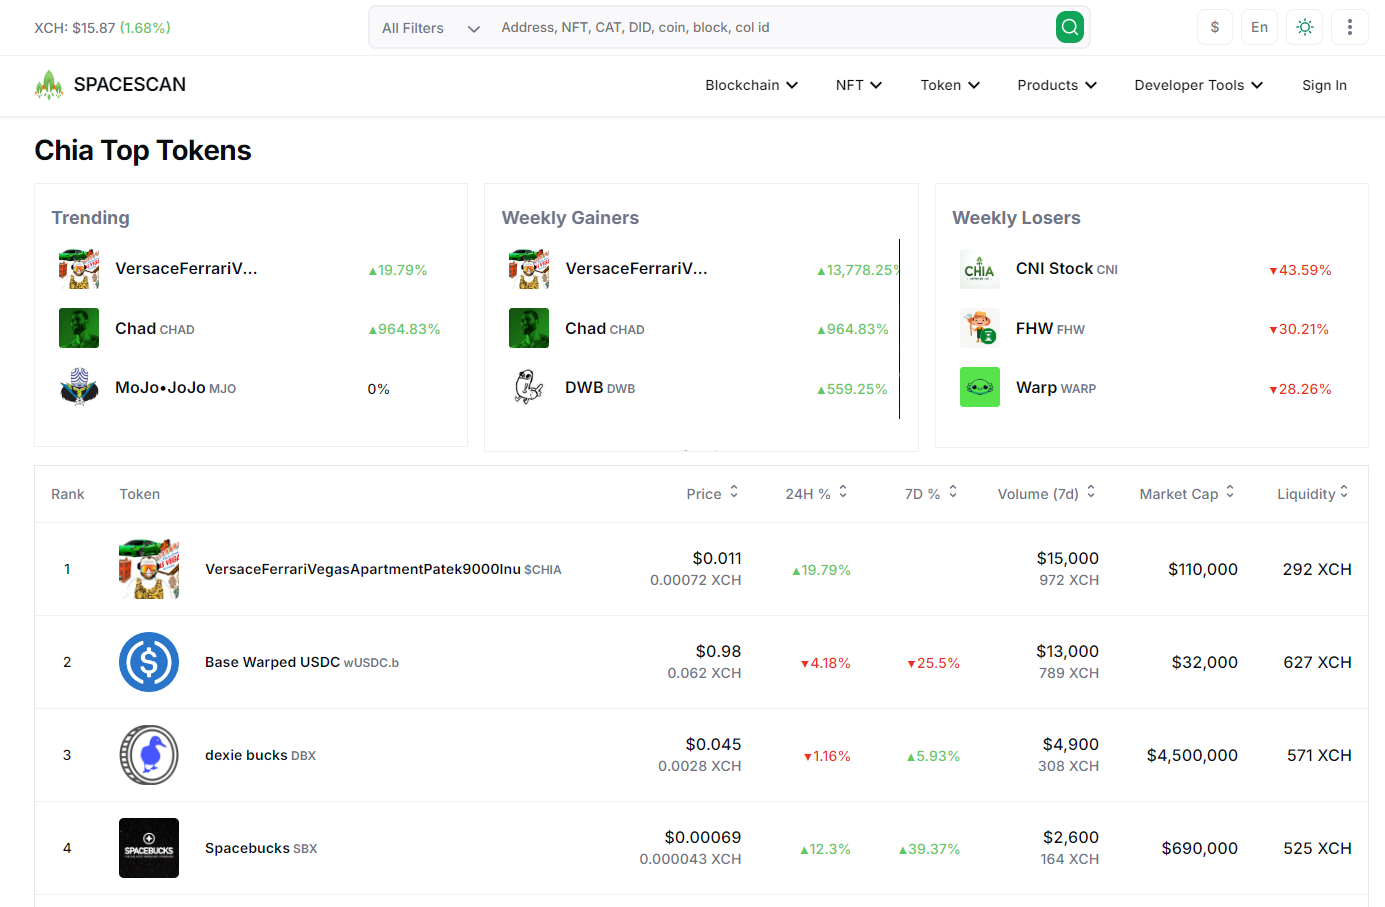
Task: Click the green search magnifier button
Action: [1069, 27]
